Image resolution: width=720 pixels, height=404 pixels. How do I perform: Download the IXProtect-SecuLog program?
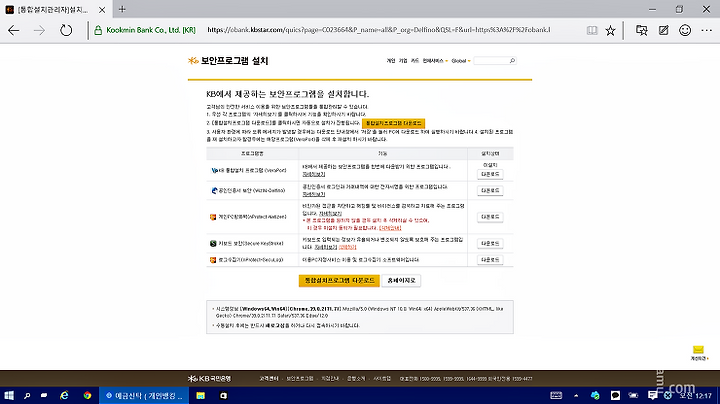pyautogui.click(x=490, y=260)
